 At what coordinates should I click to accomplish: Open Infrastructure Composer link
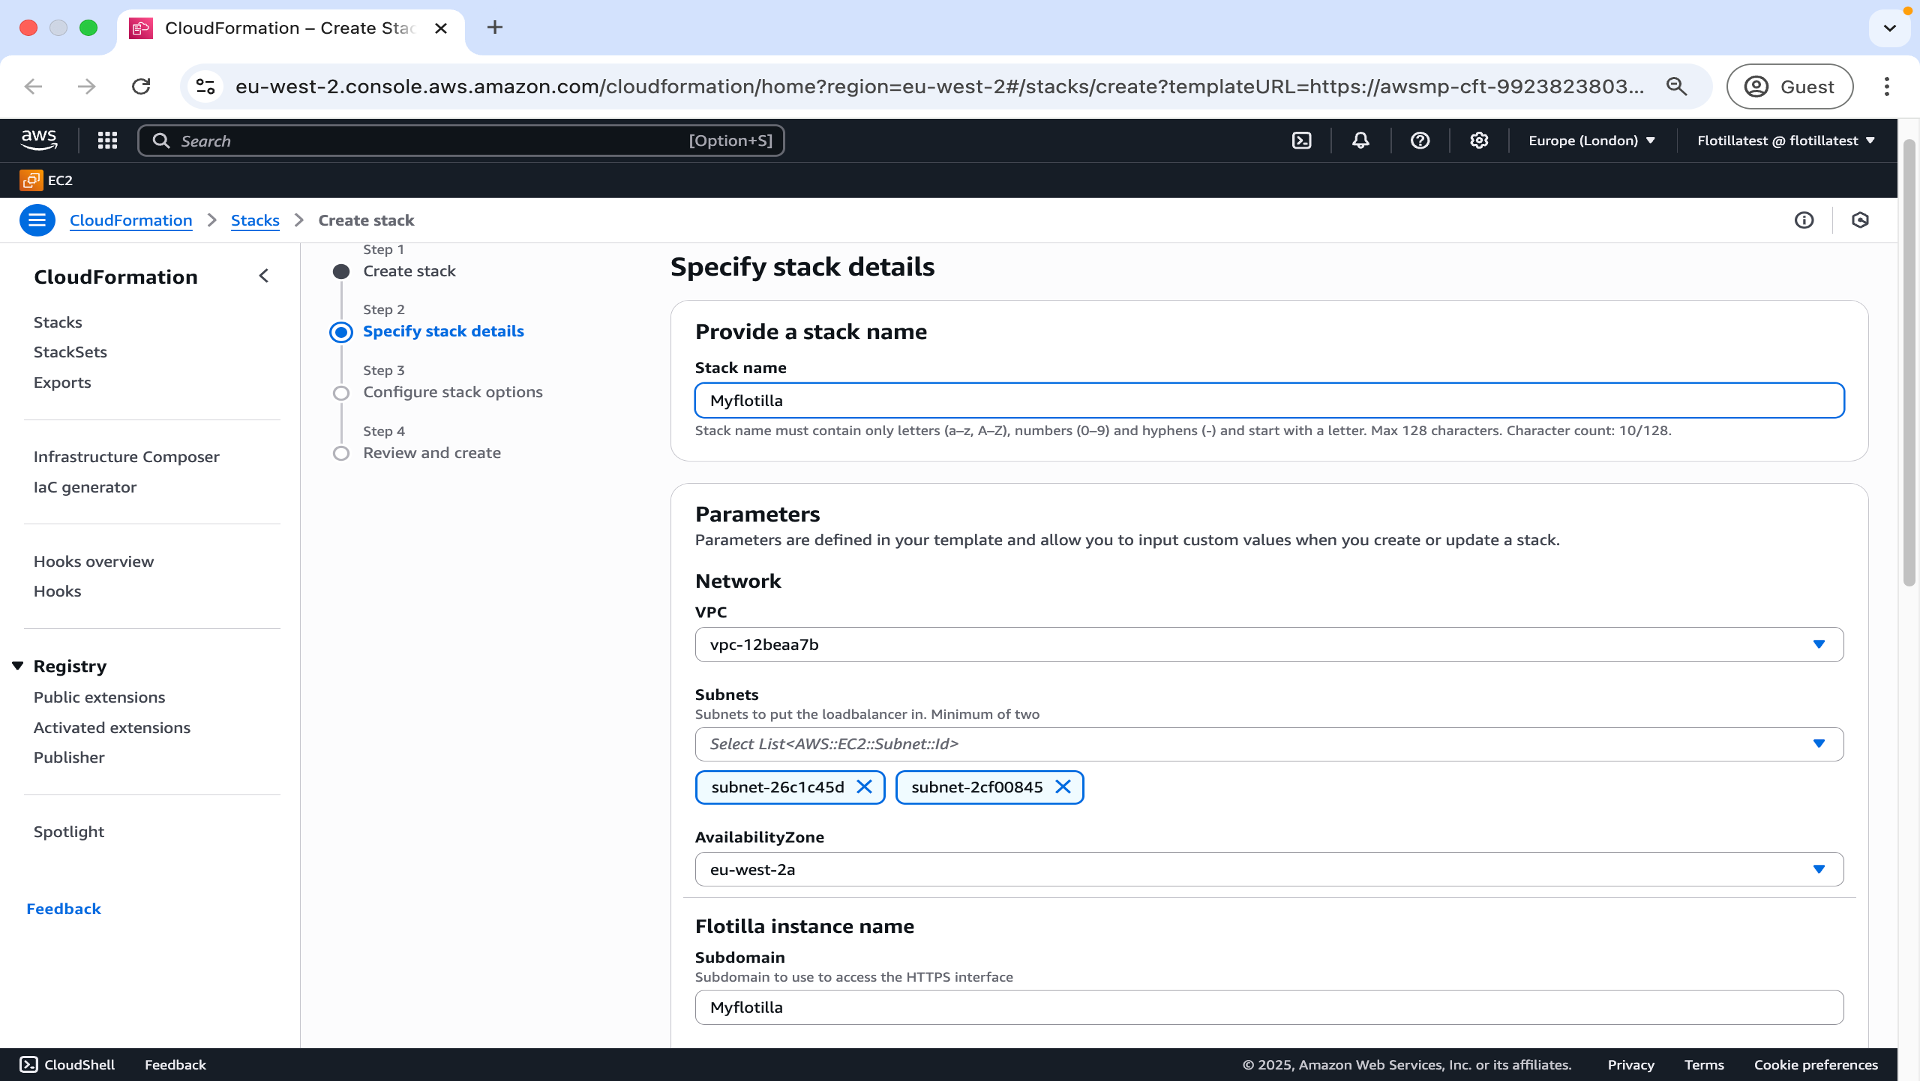126,457
